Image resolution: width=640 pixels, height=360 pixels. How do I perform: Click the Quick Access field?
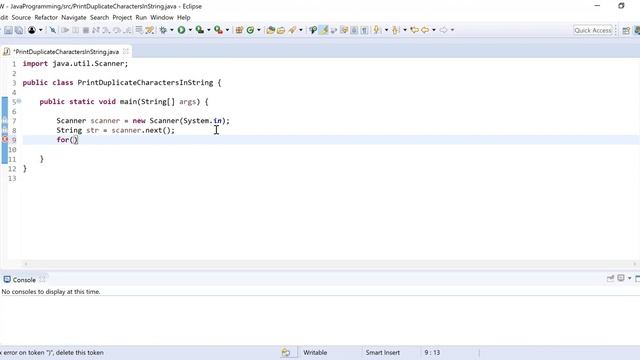coord(593,30)
